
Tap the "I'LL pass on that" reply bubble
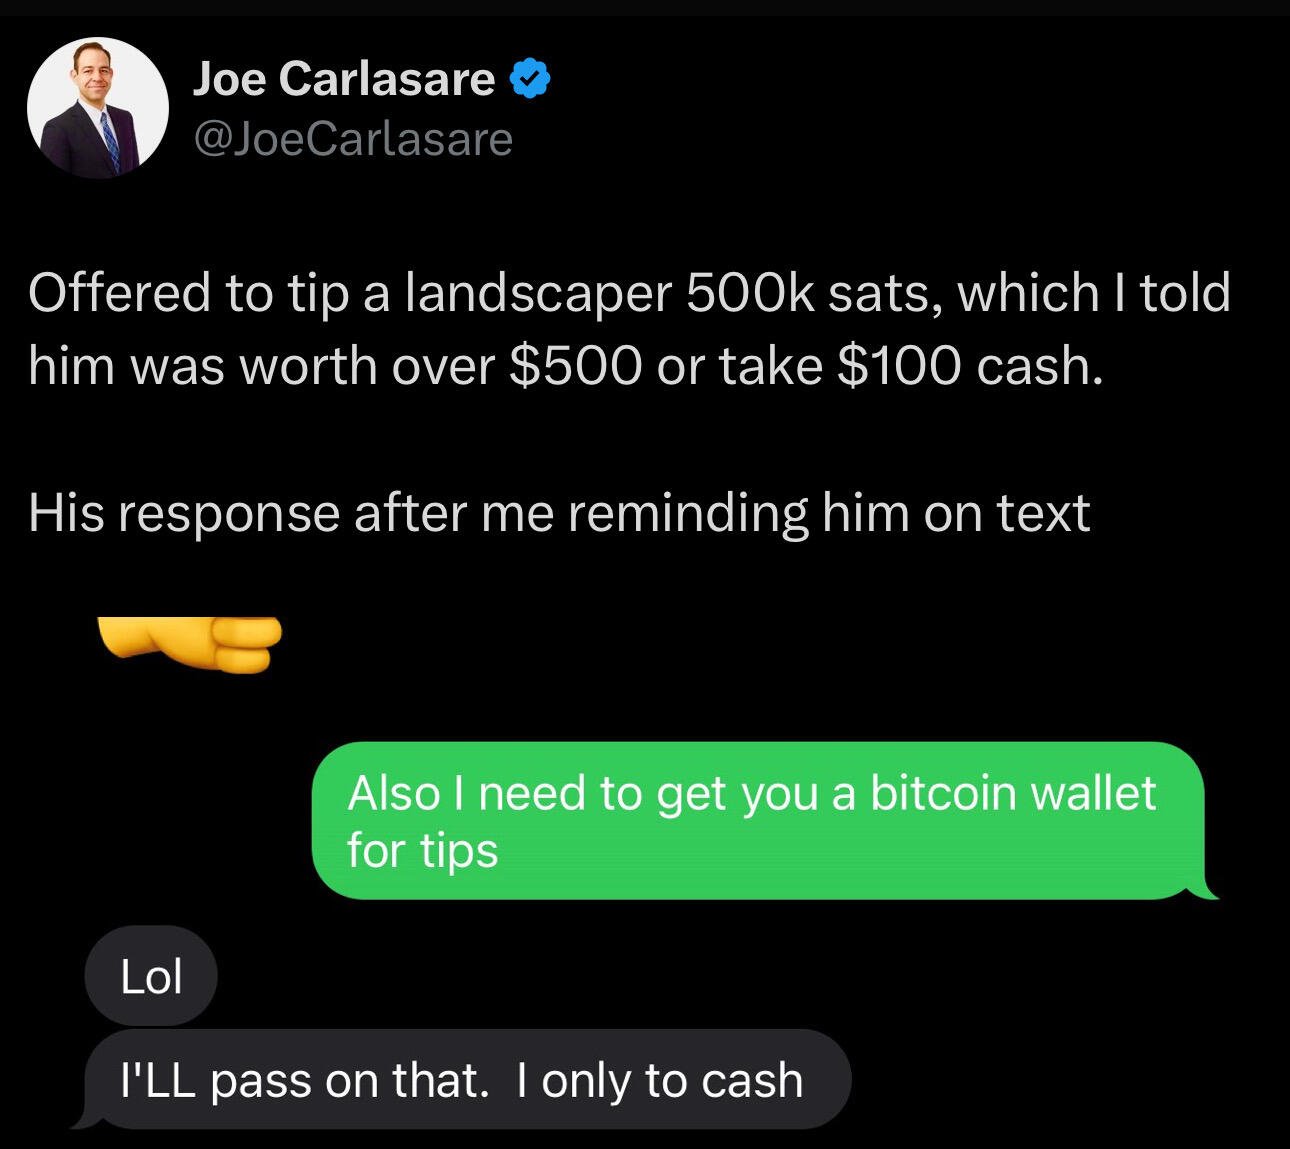462,1080
